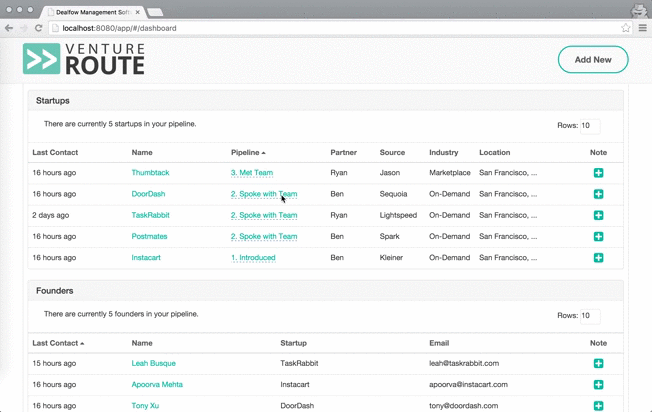652x412 pixels.
Task: Go back with browser back arrow
Action: (9, 28)
